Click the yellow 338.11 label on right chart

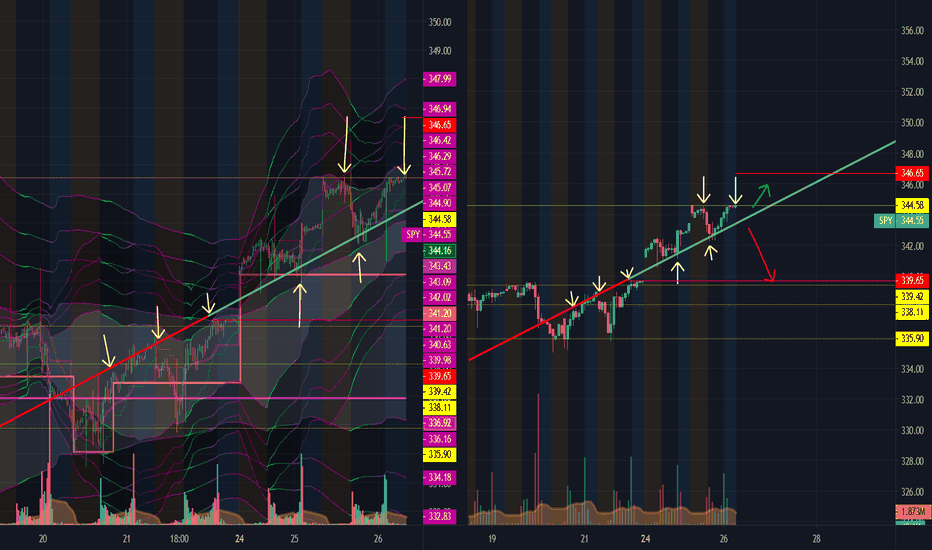pos(912,312)
